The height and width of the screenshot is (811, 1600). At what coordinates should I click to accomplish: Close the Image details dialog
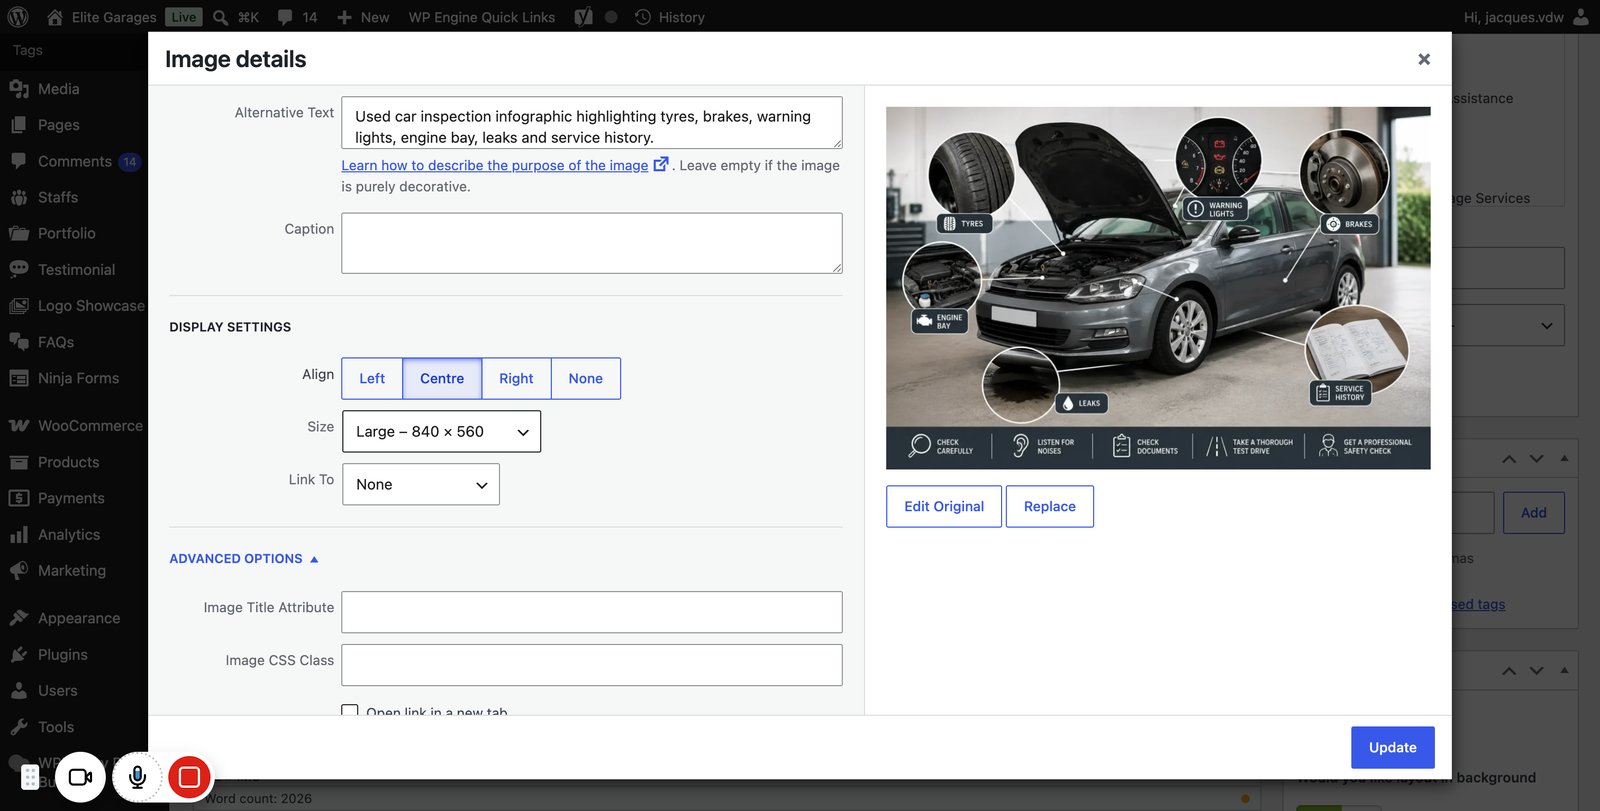point(1424,59)
